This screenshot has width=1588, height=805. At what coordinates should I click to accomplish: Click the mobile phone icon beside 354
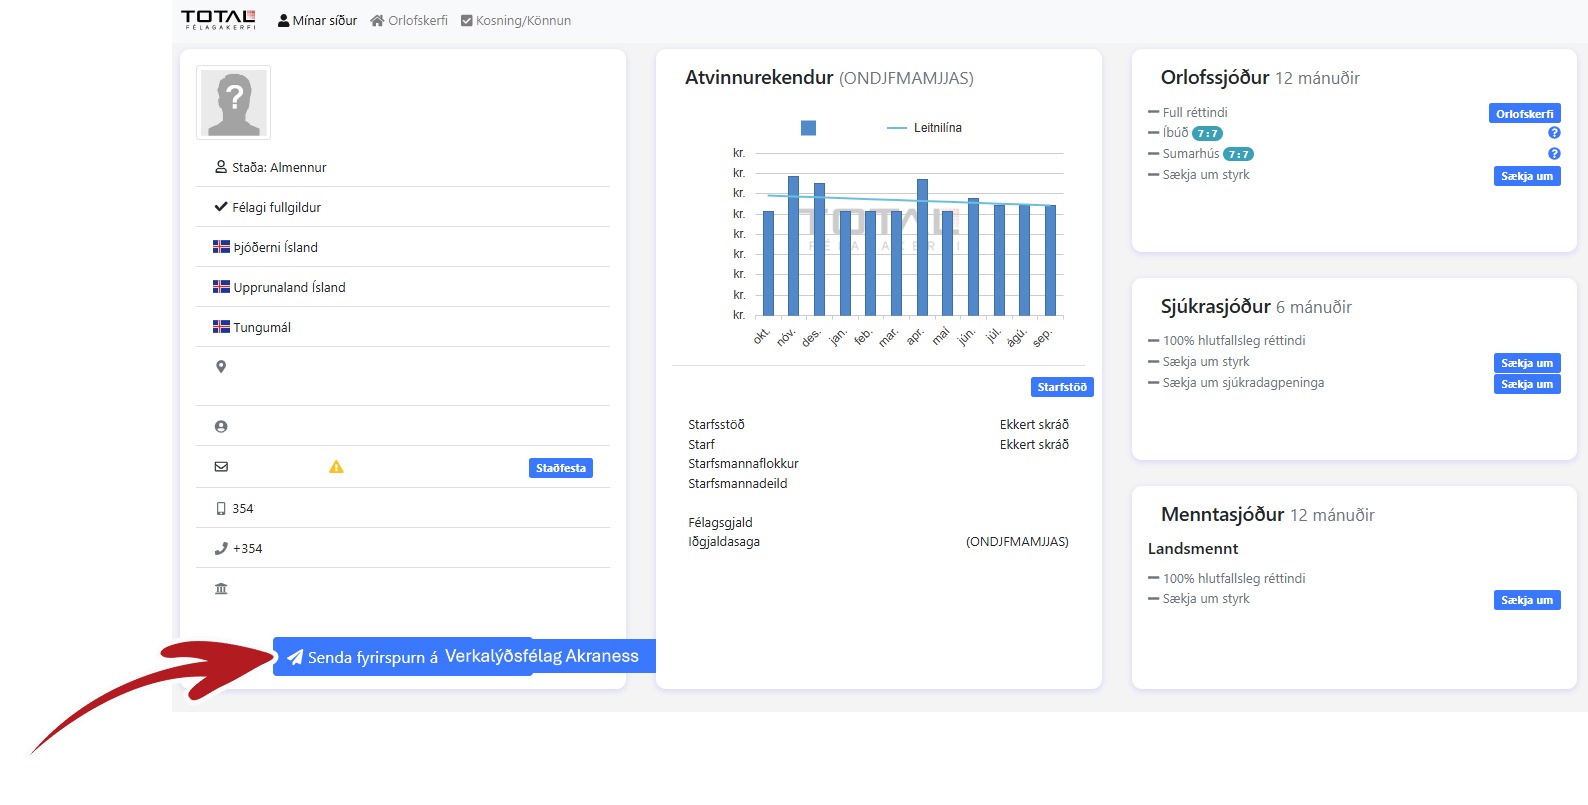point(221,508)
